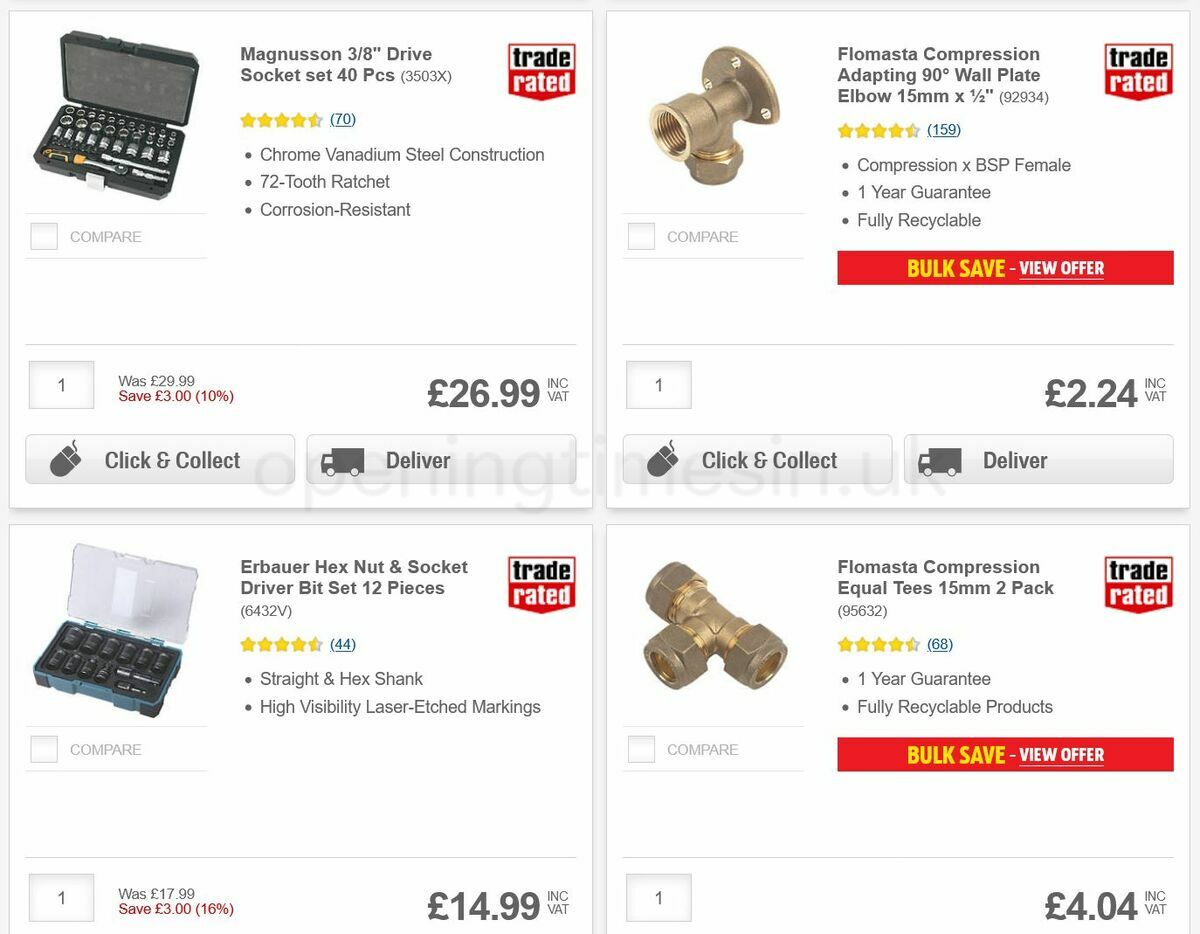Check COMPARE on the Erbauer hex bit set
Viewport: 1200px width, 934px height.
[44, 748]
